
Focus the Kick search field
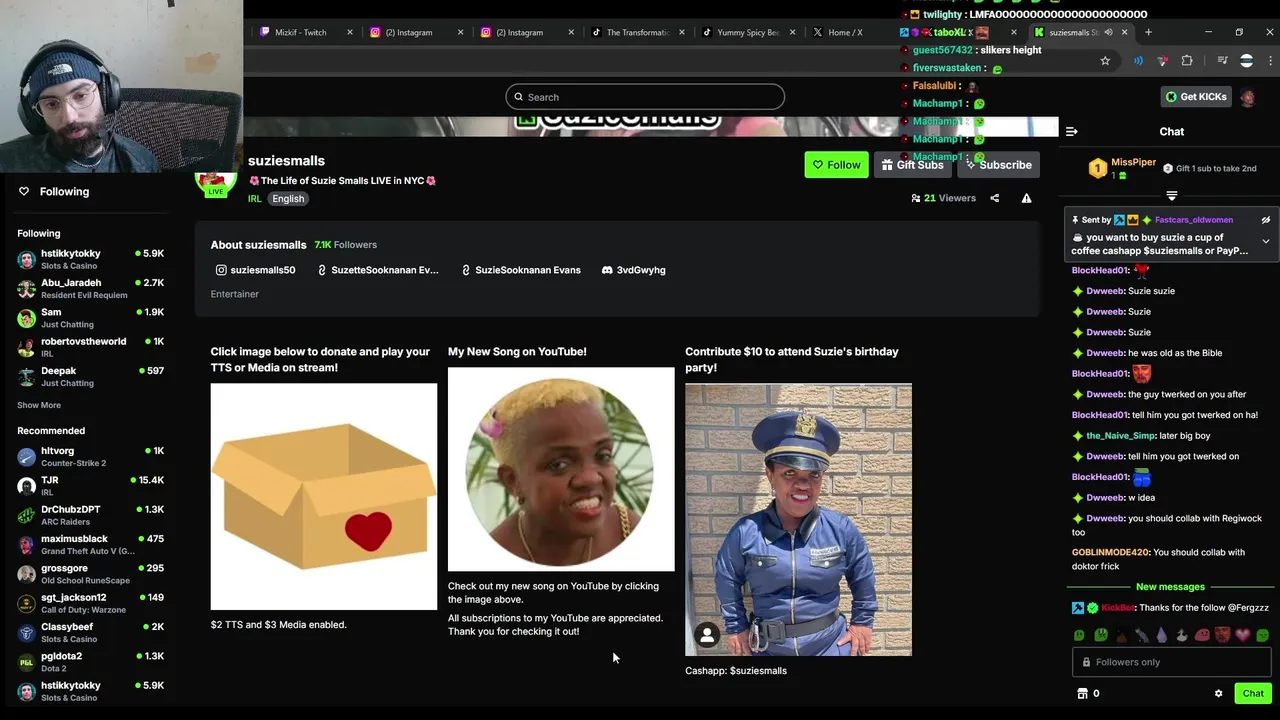645,97
